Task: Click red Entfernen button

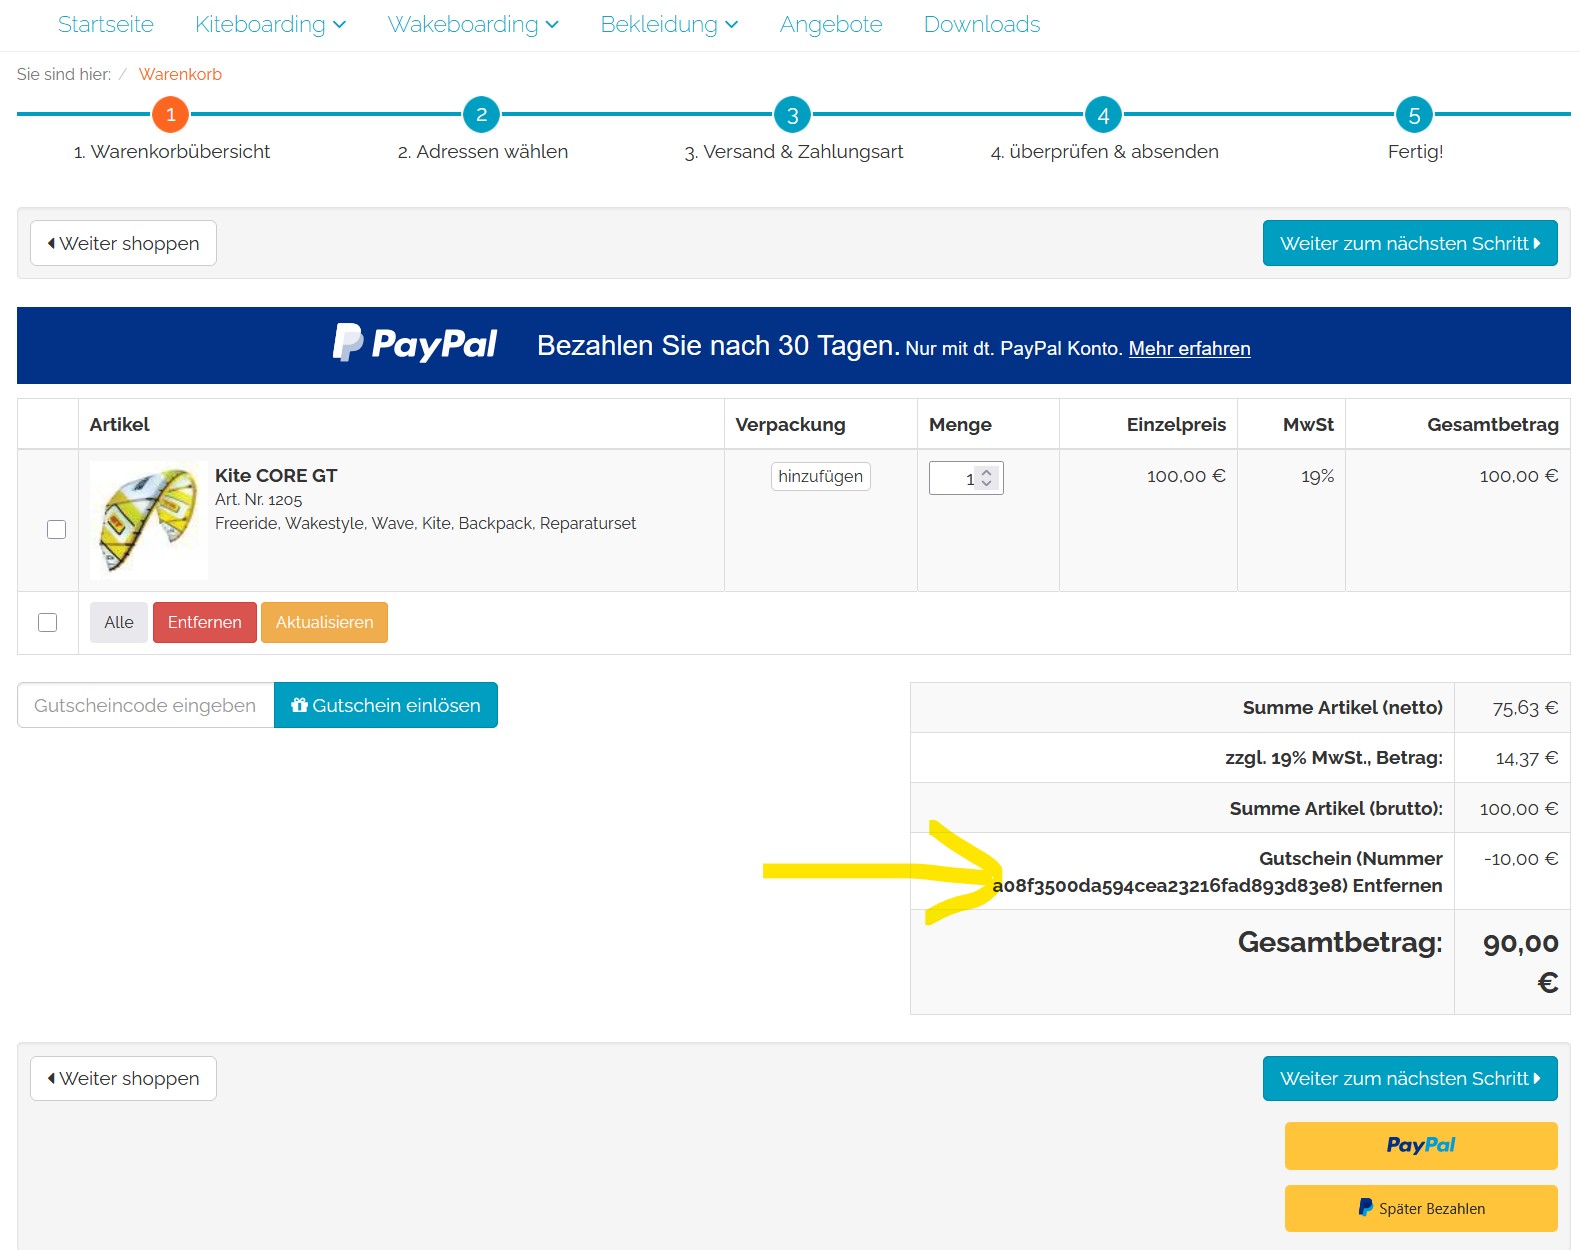Action: pyautogui.click(x=204, y=622)
